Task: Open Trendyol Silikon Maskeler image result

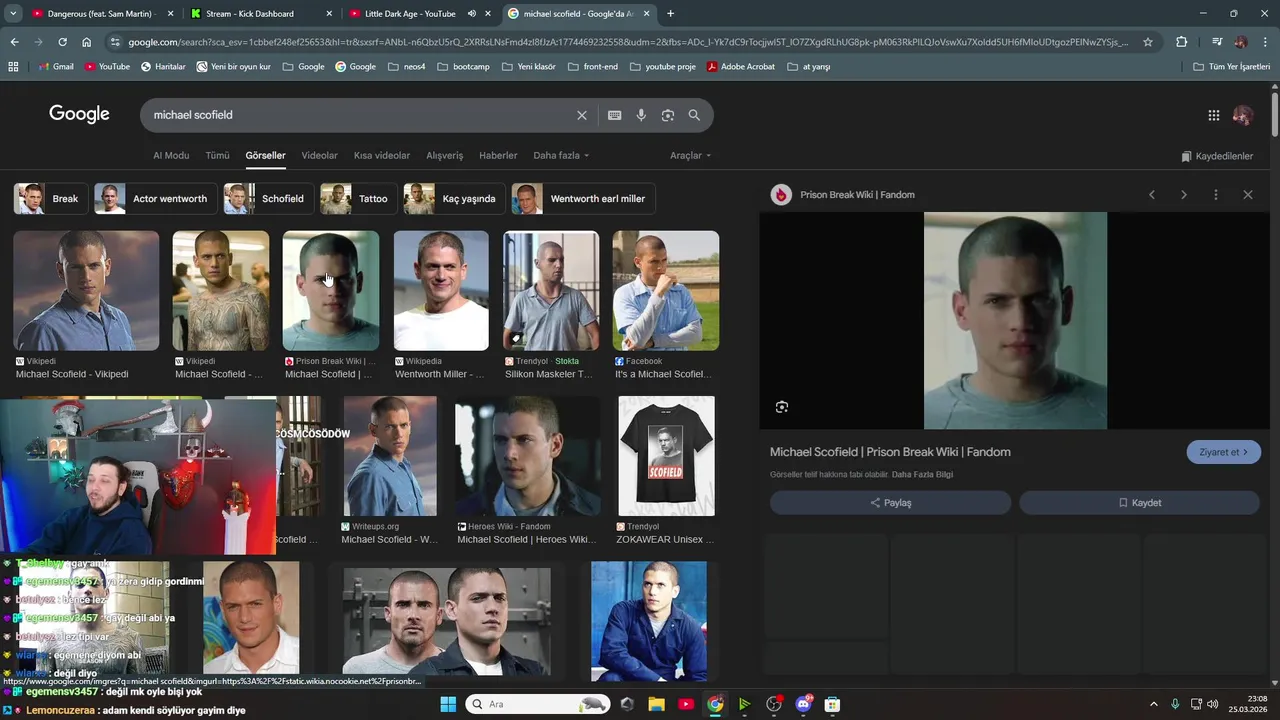Action: point(551,291)
